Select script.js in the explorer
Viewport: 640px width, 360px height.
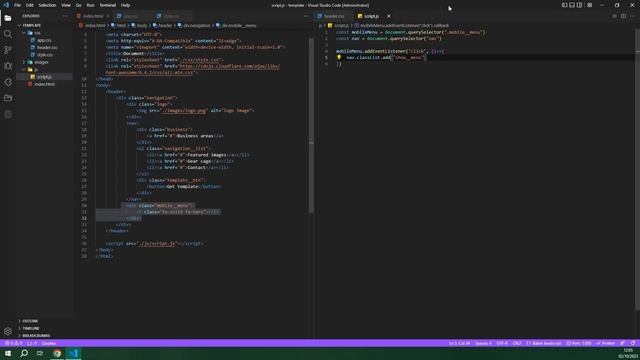44,77
